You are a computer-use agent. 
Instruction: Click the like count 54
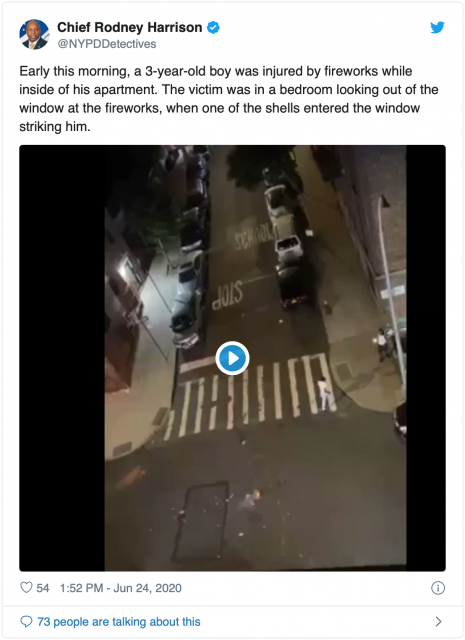(x=42, y=588)
